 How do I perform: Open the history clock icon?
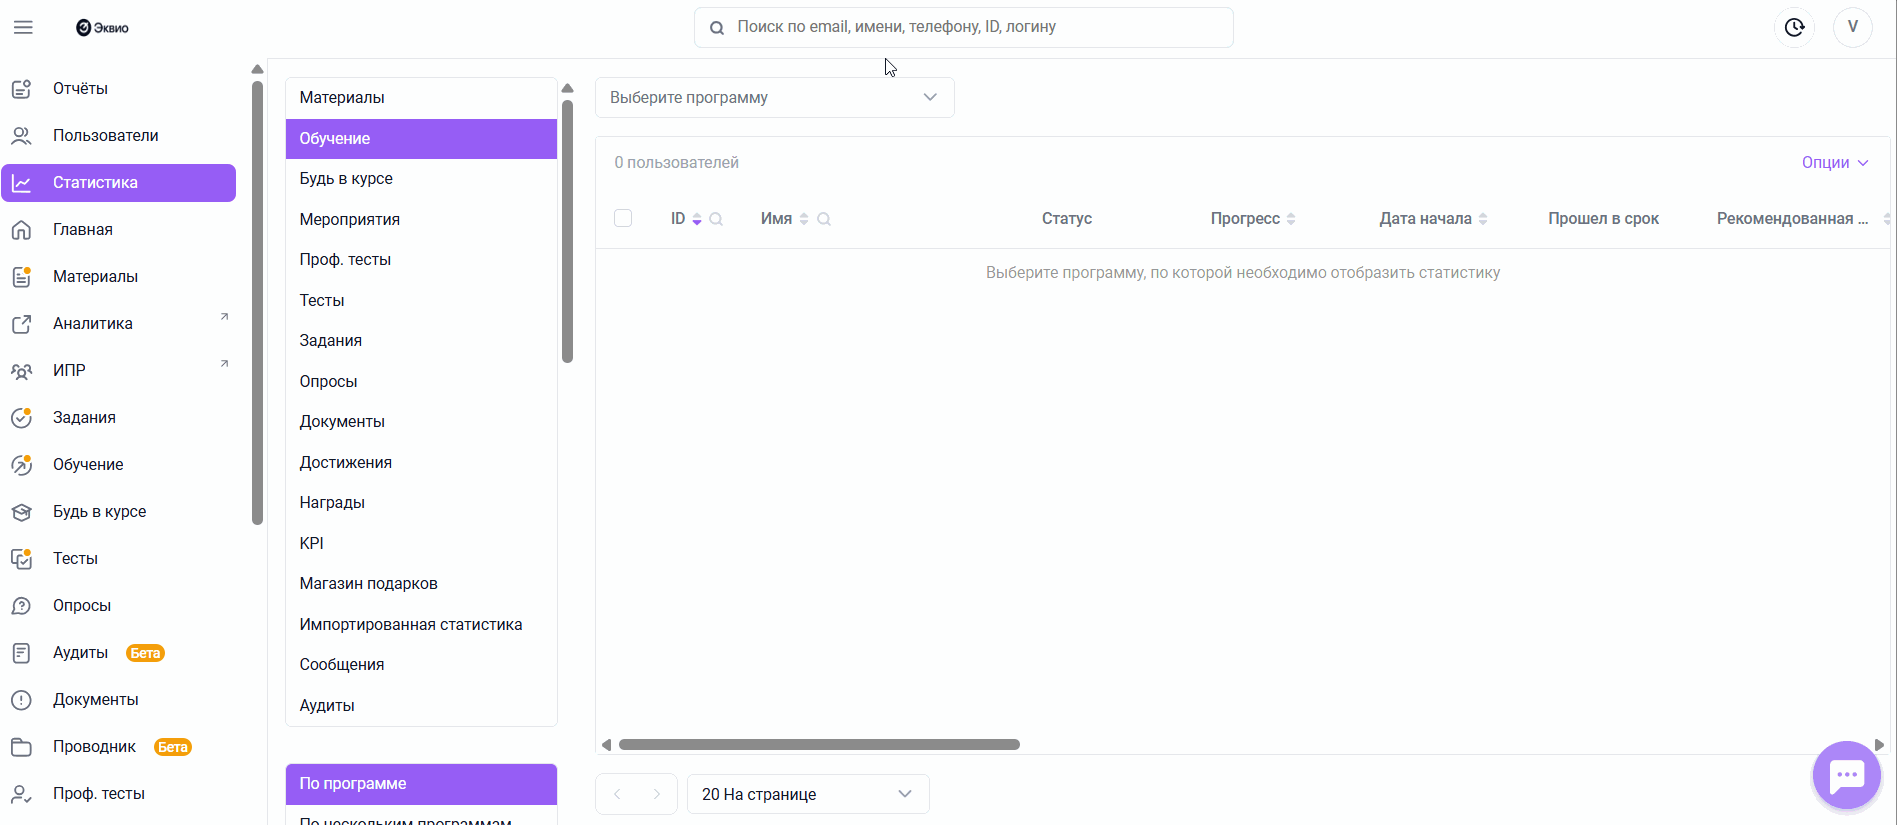(x=1795, y=27)
